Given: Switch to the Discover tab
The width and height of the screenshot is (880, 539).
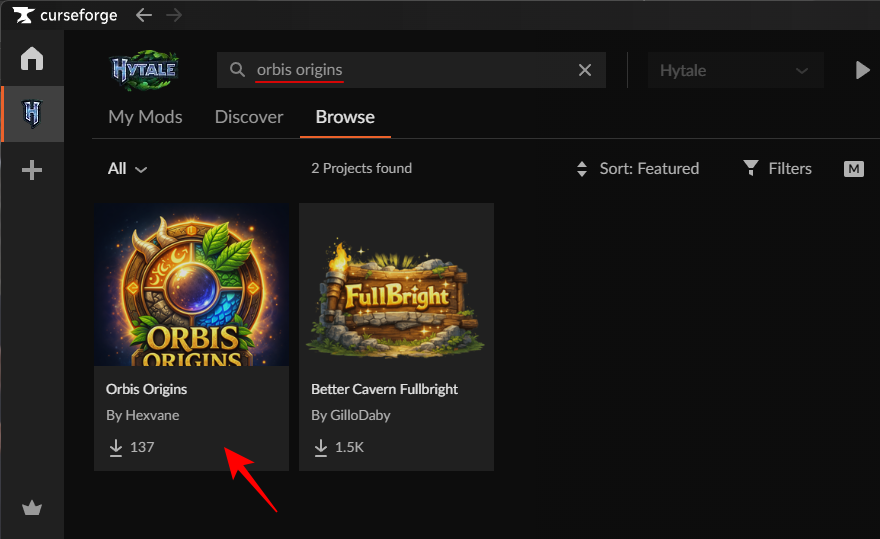Looking at the screenshot, I should [249, 117].
